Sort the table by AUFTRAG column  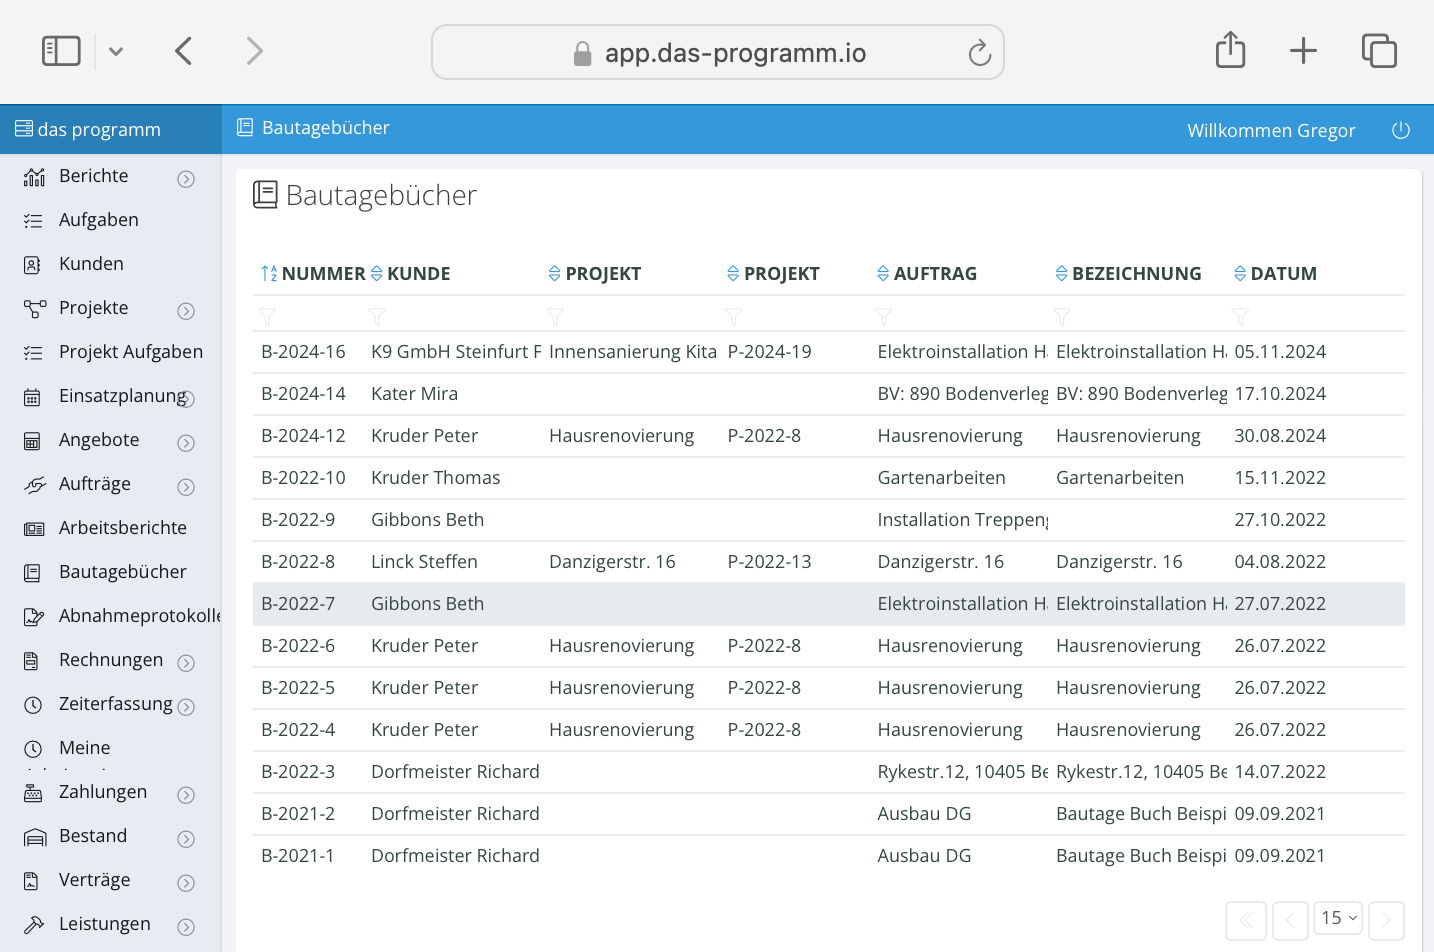(x=926, y=274)
